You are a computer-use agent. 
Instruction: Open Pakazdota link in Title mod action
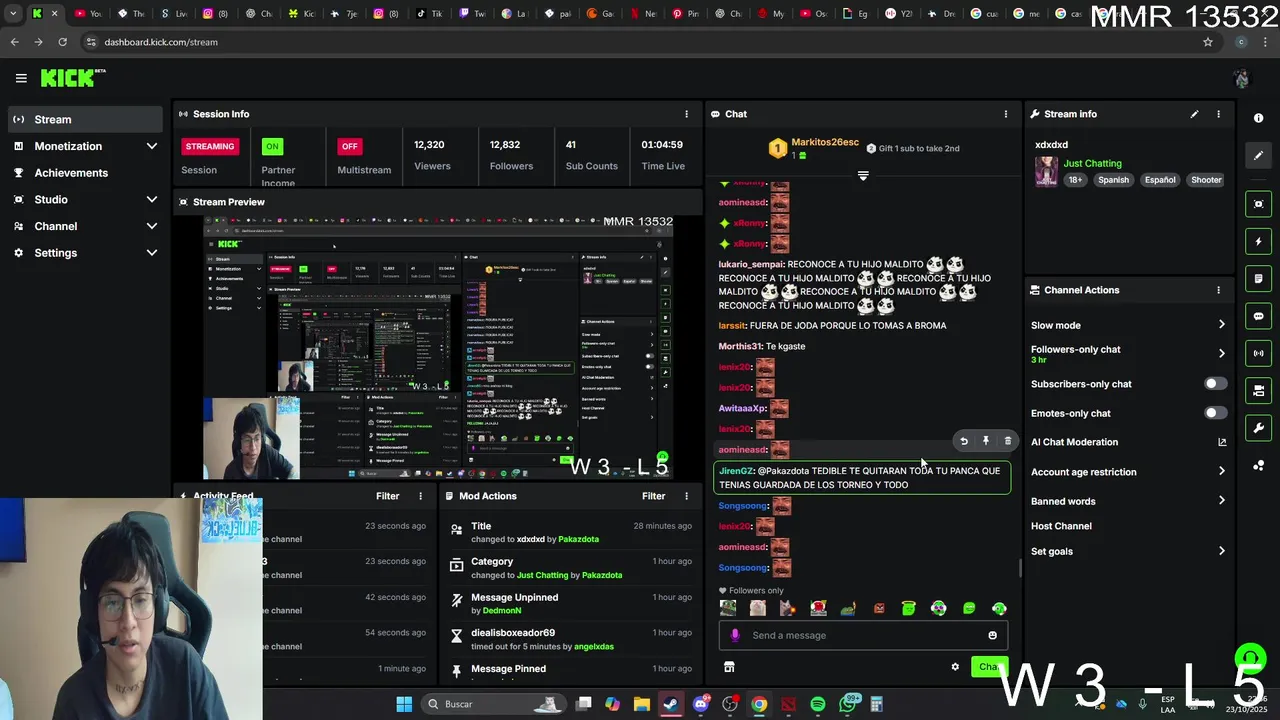pyautogui.click(x=578, y=539)
